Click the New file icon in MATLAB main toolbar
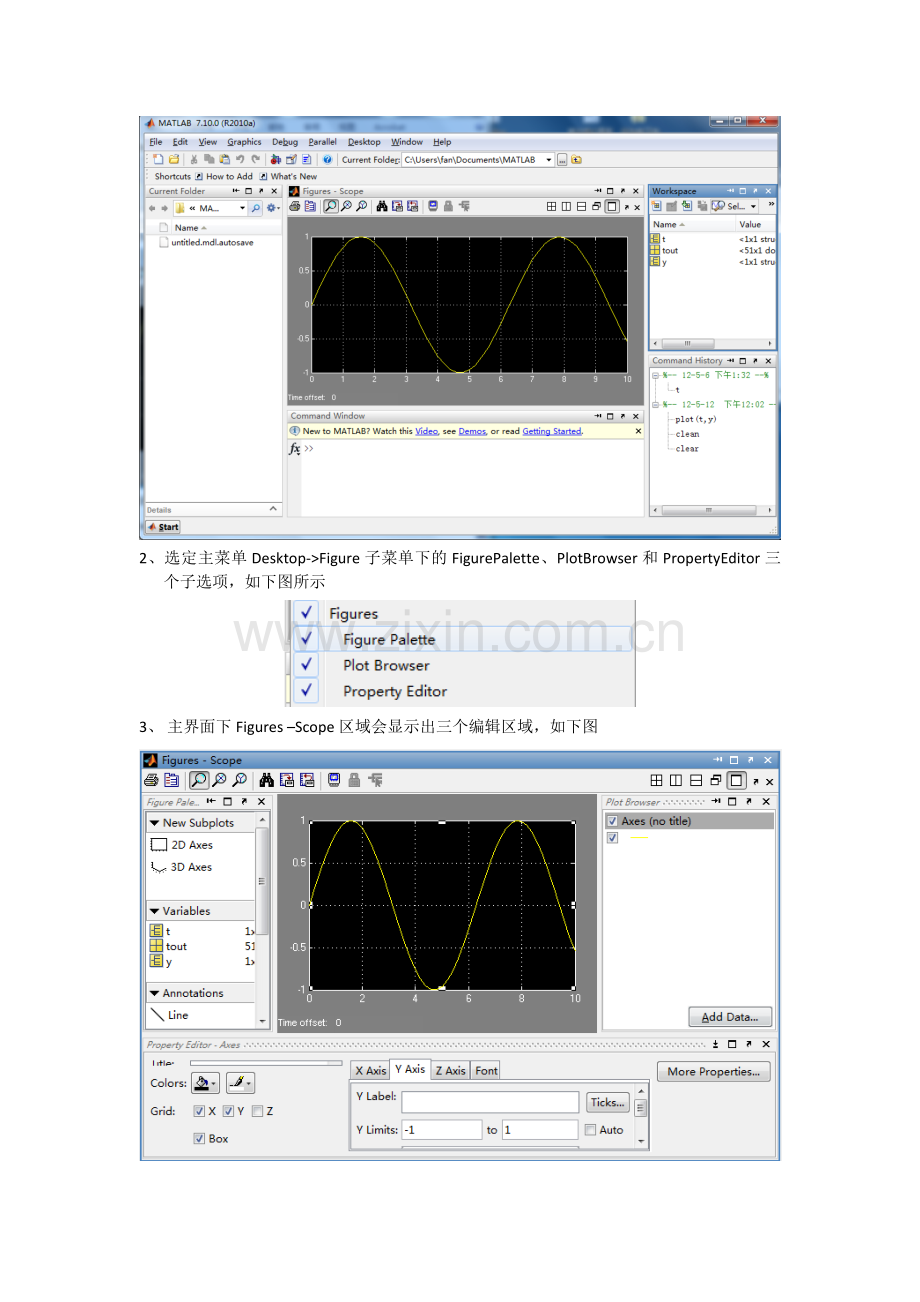This screenshot has height=1302, width=920. tap(159, 159)
